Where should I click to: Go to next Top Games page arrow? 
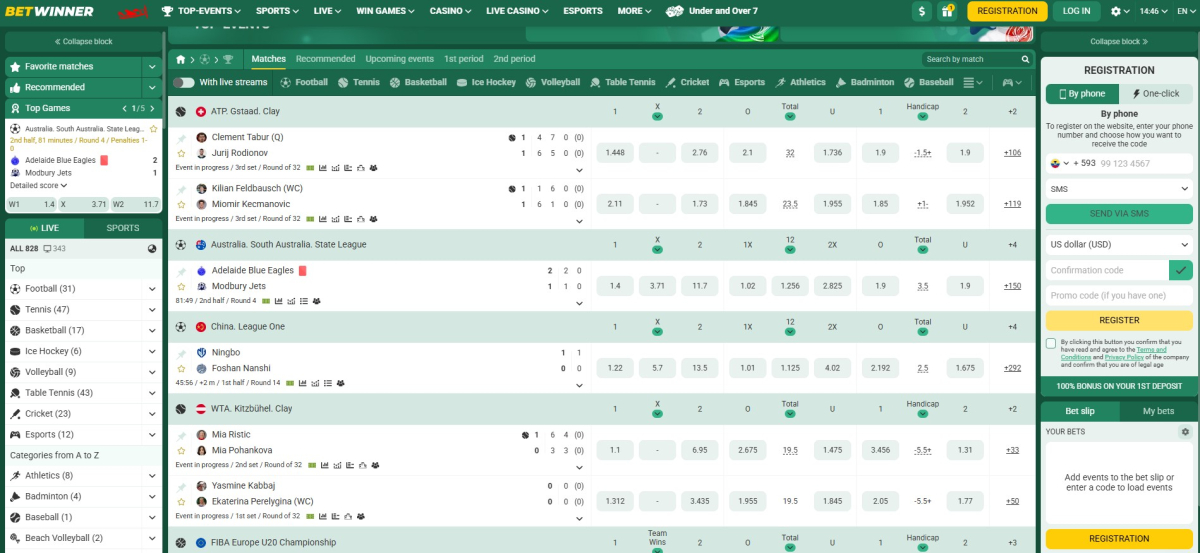(x=152, y=108)
